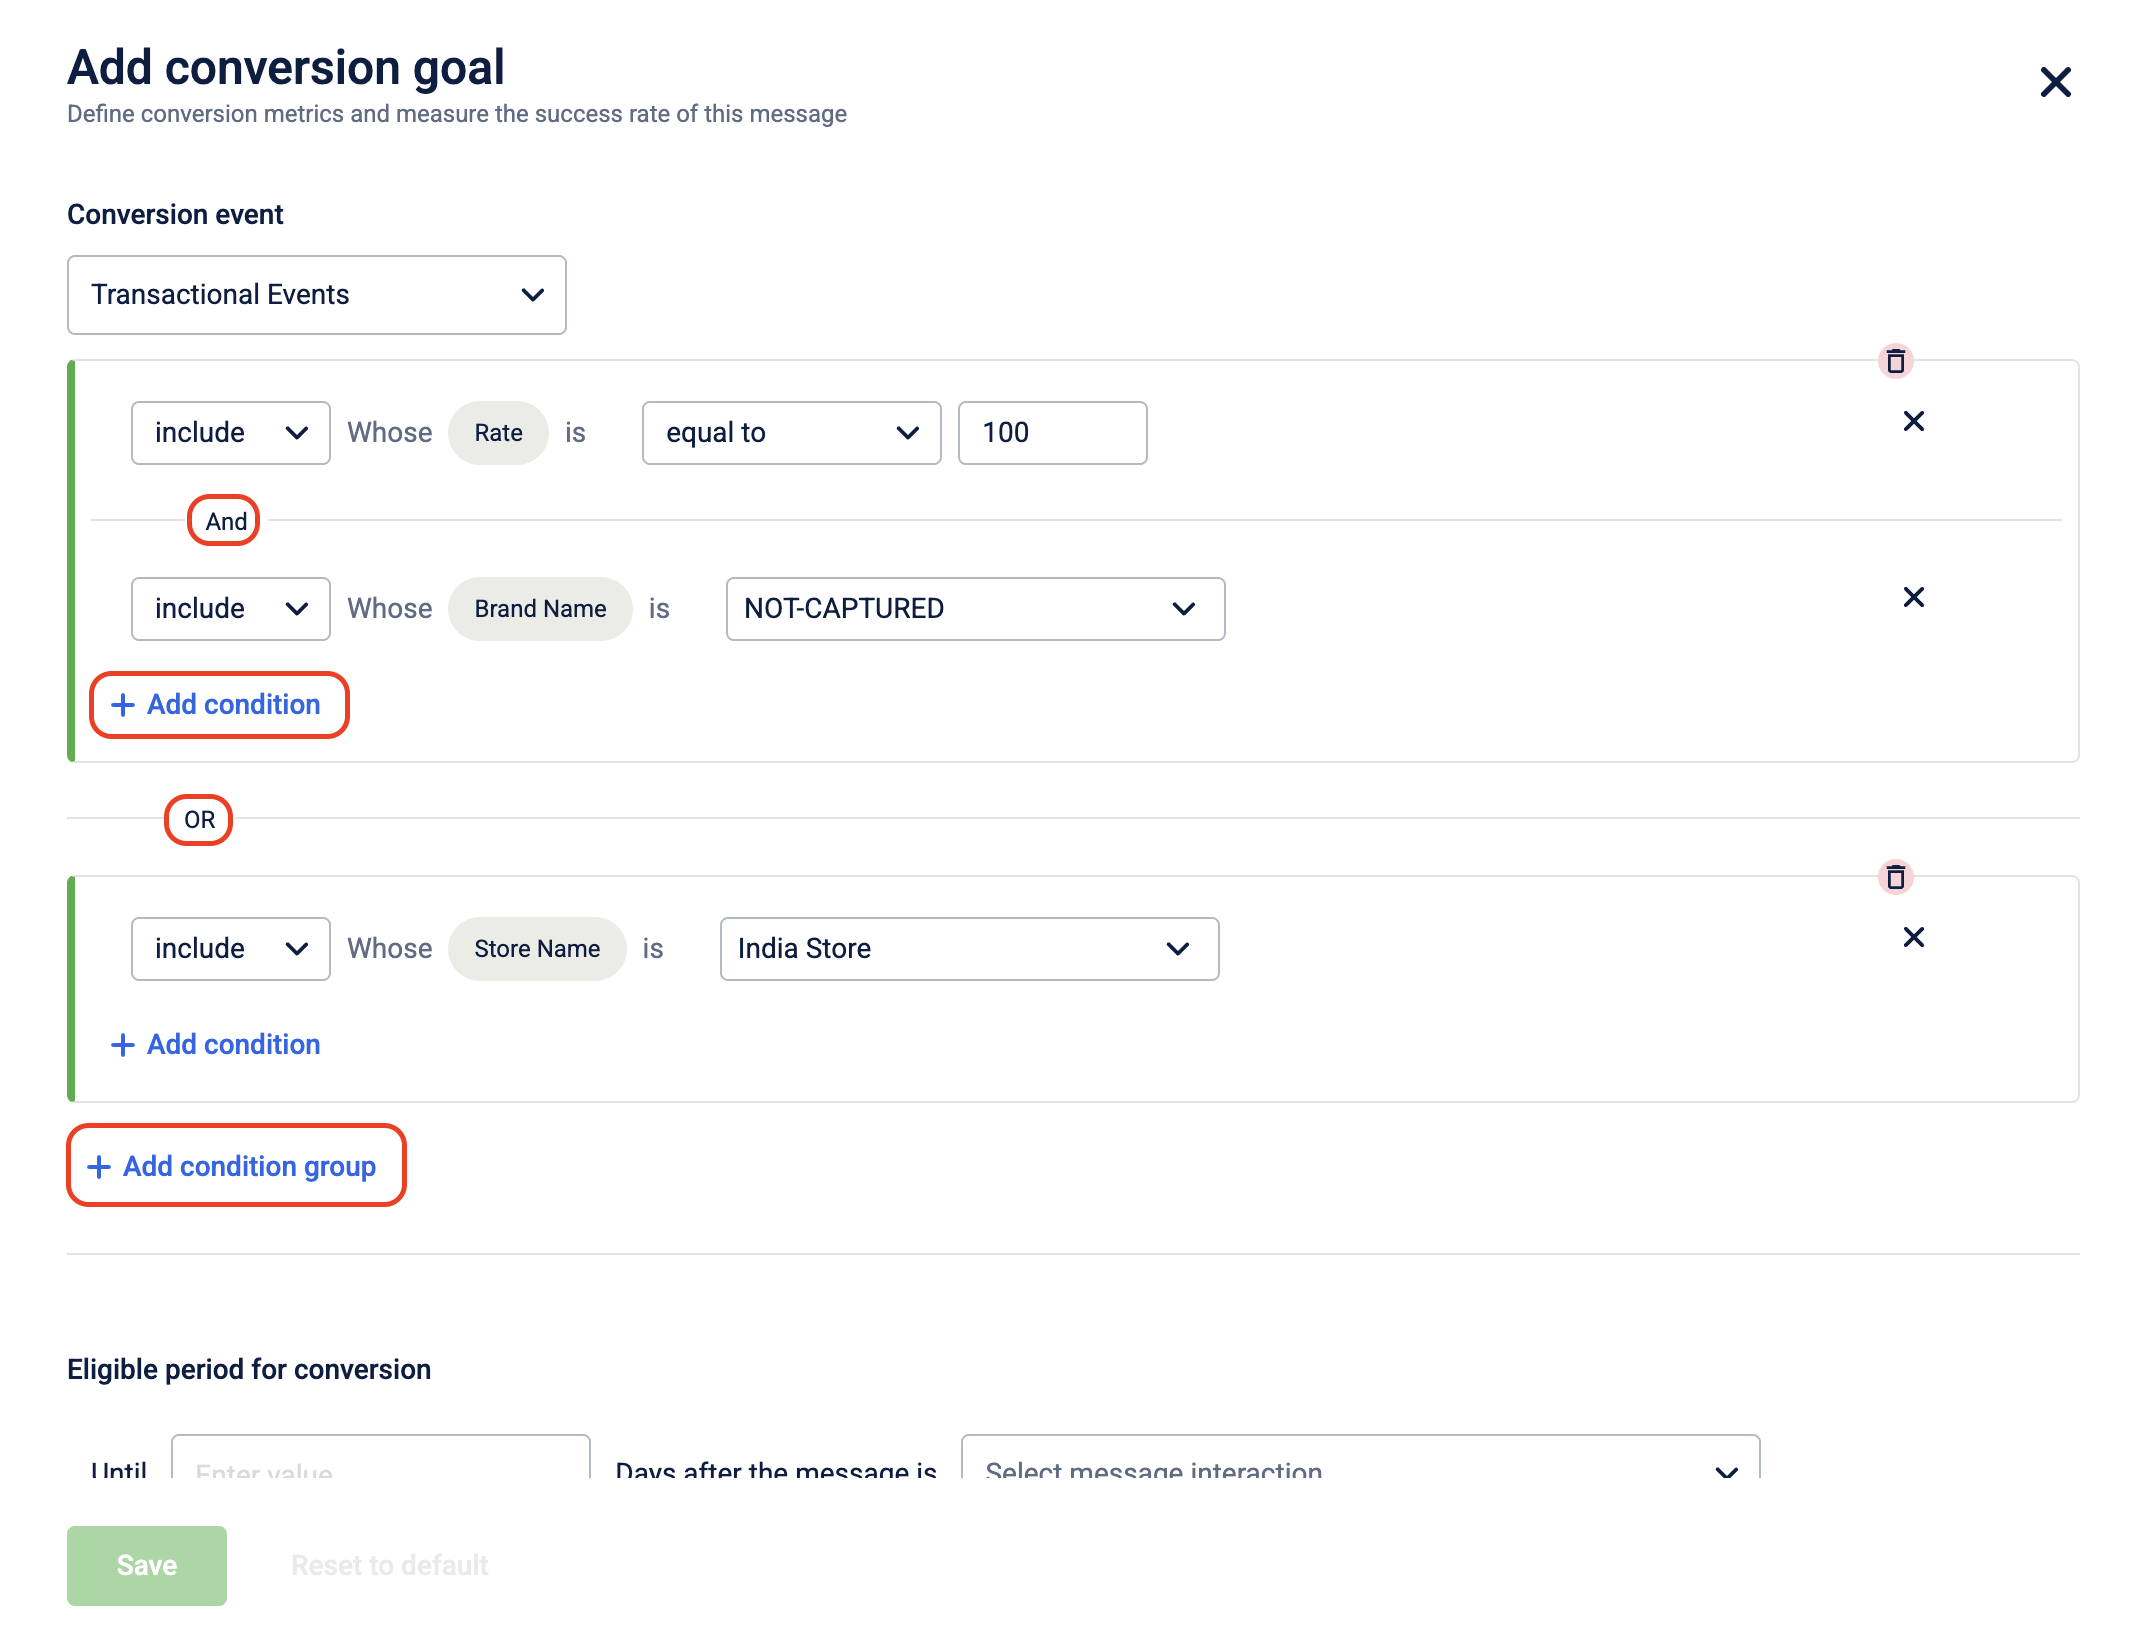Open the India Store dropdown

[968, 949]
